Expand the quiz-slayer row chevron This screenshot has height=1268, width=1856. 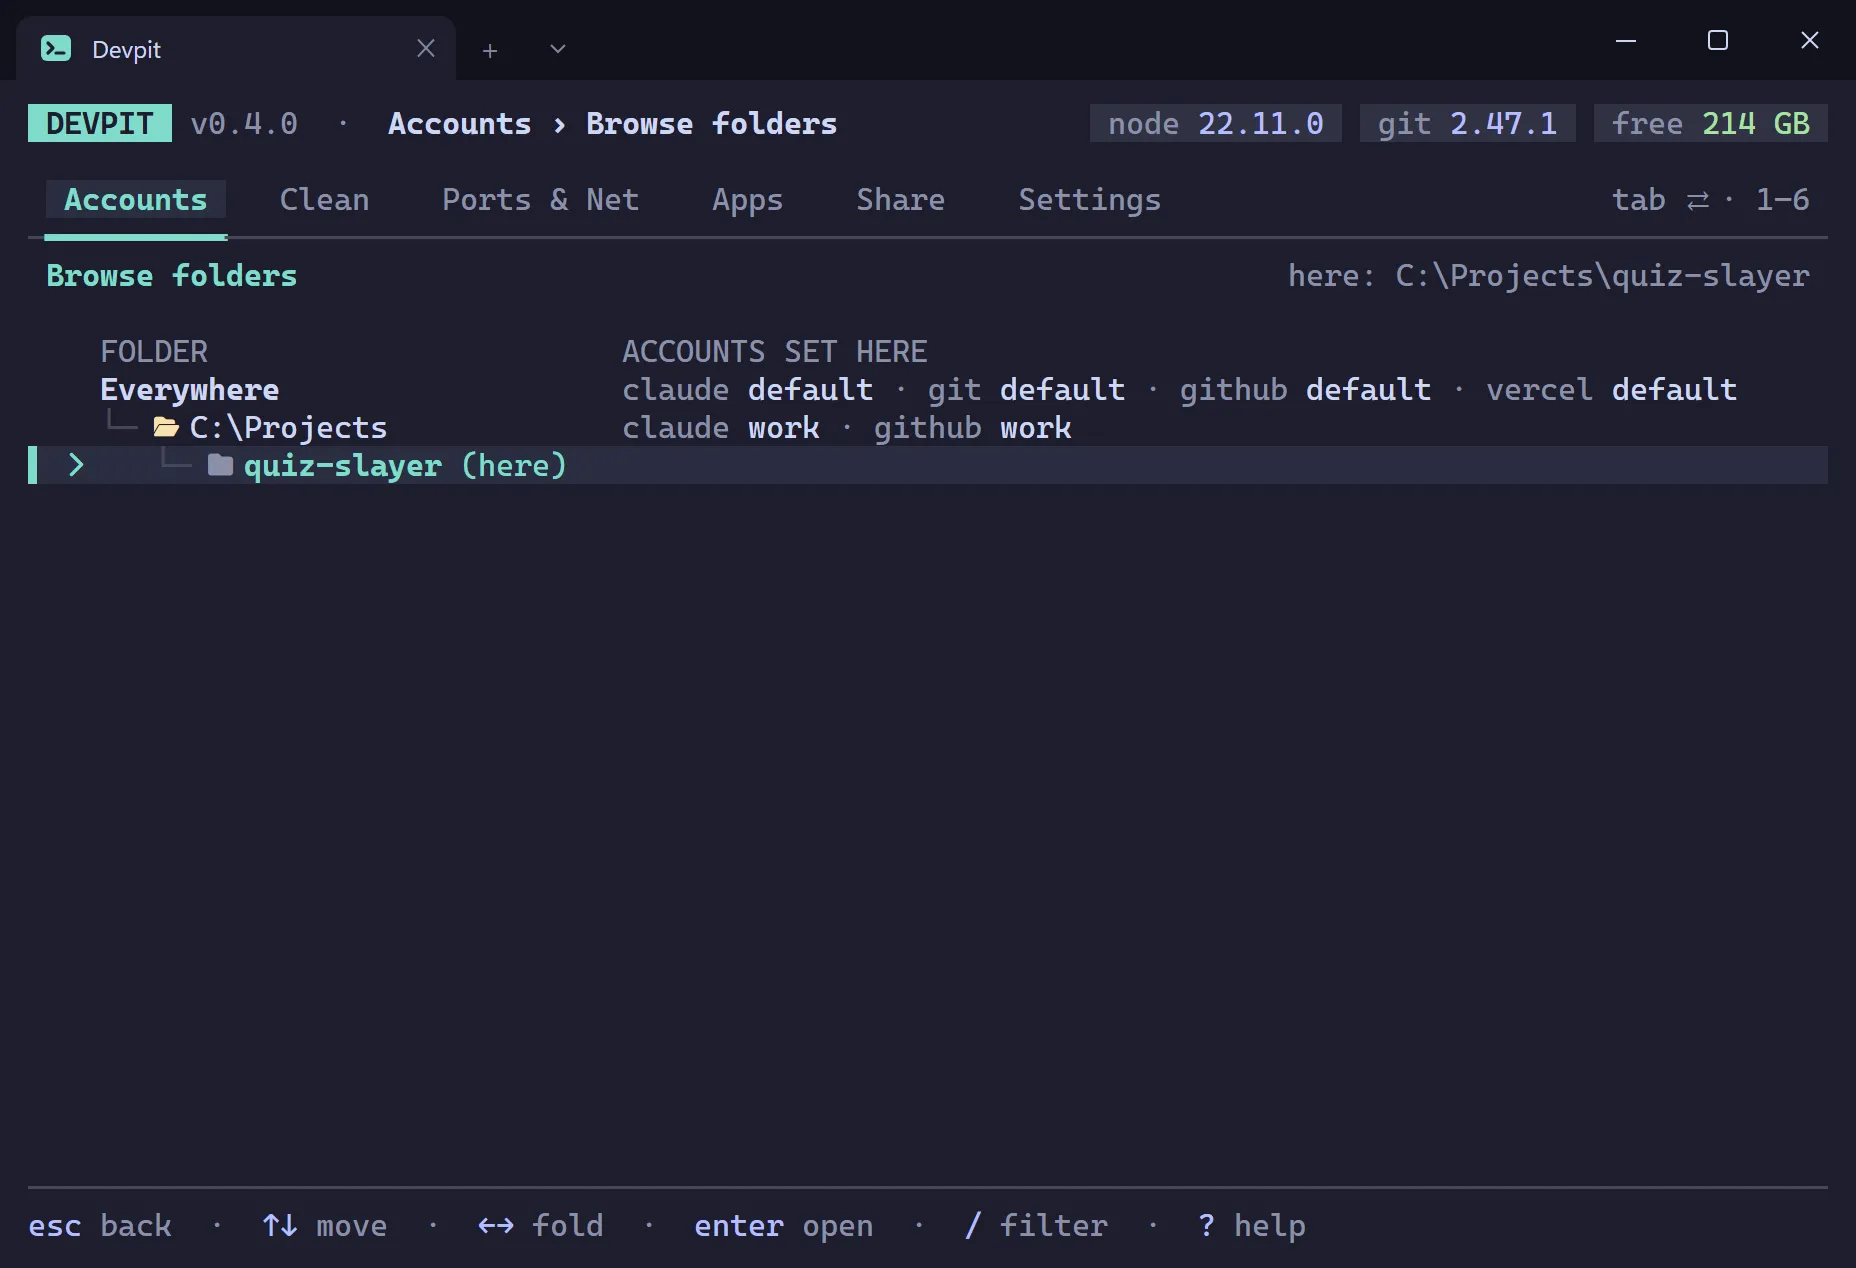[76, 464]
